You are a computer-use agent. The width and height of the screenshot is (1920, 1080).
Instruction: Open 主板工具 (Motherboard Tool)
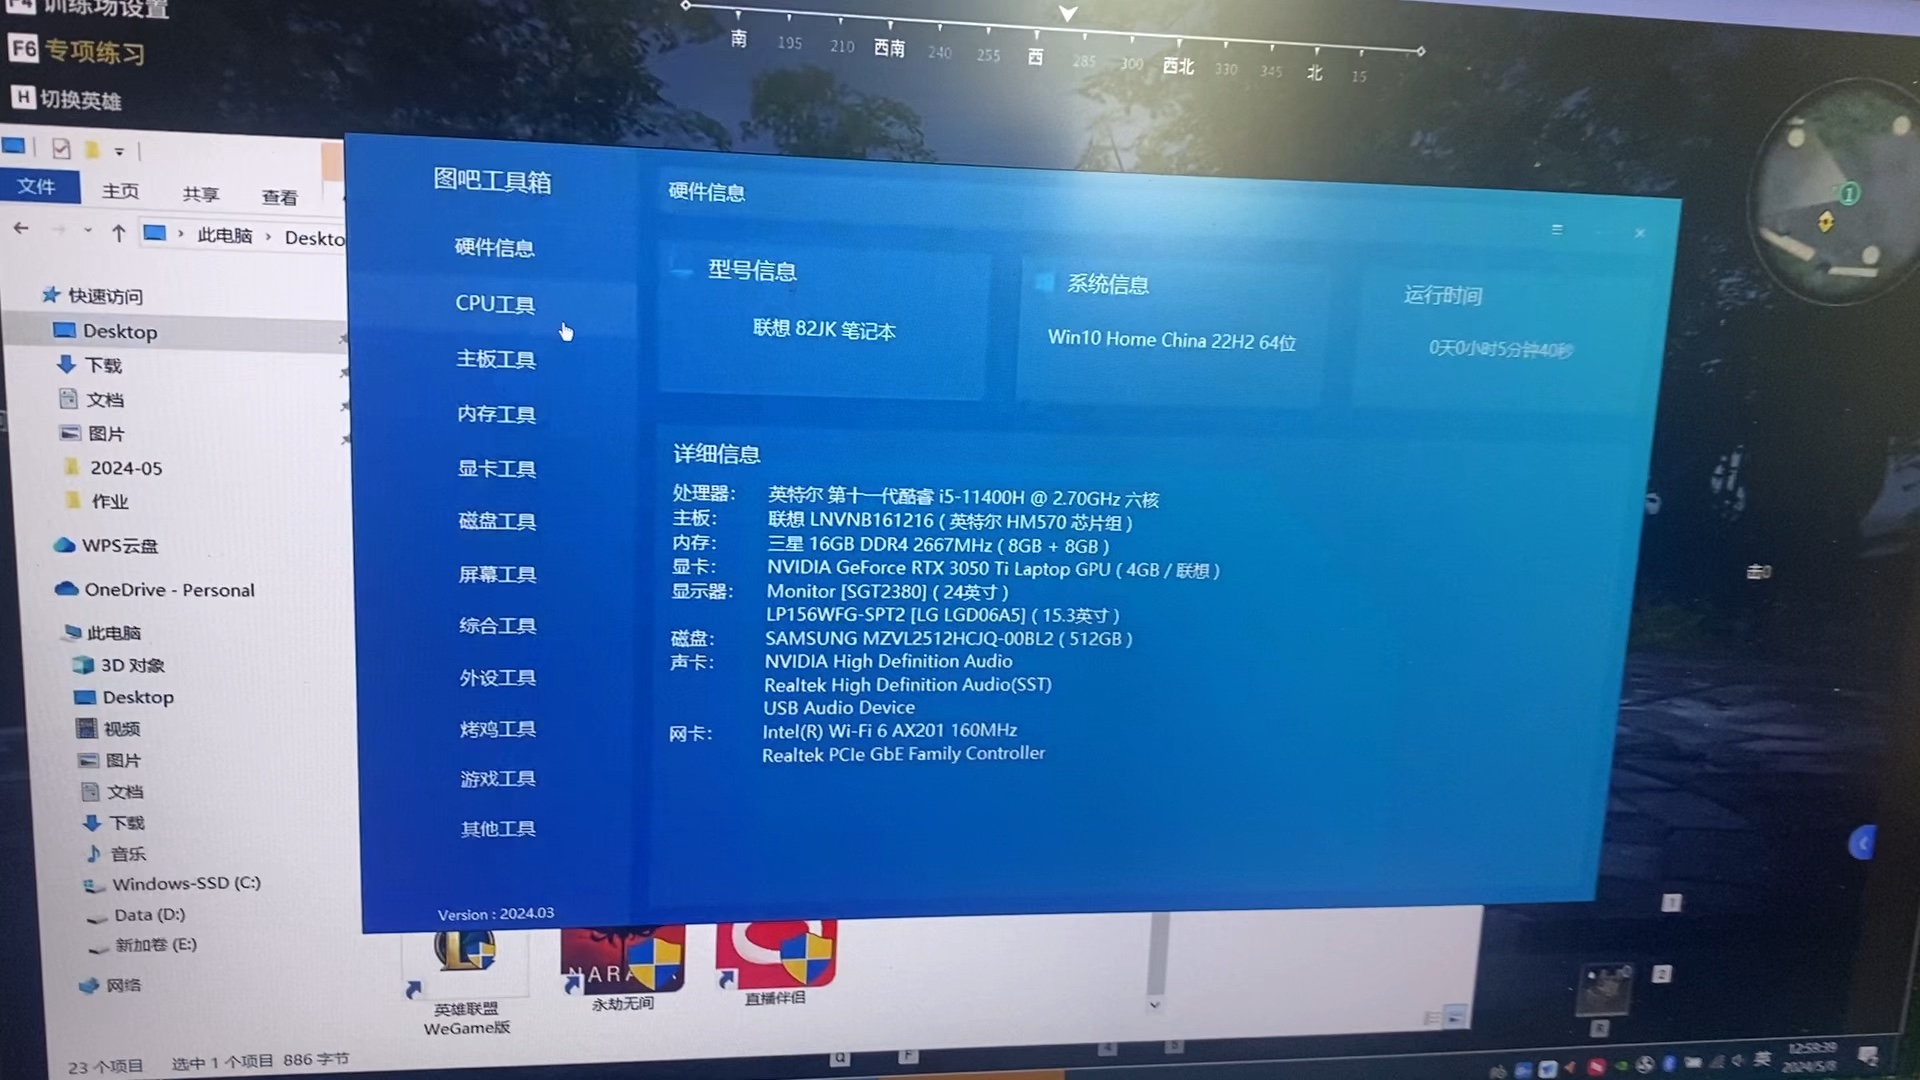click(x=495, y=357)
